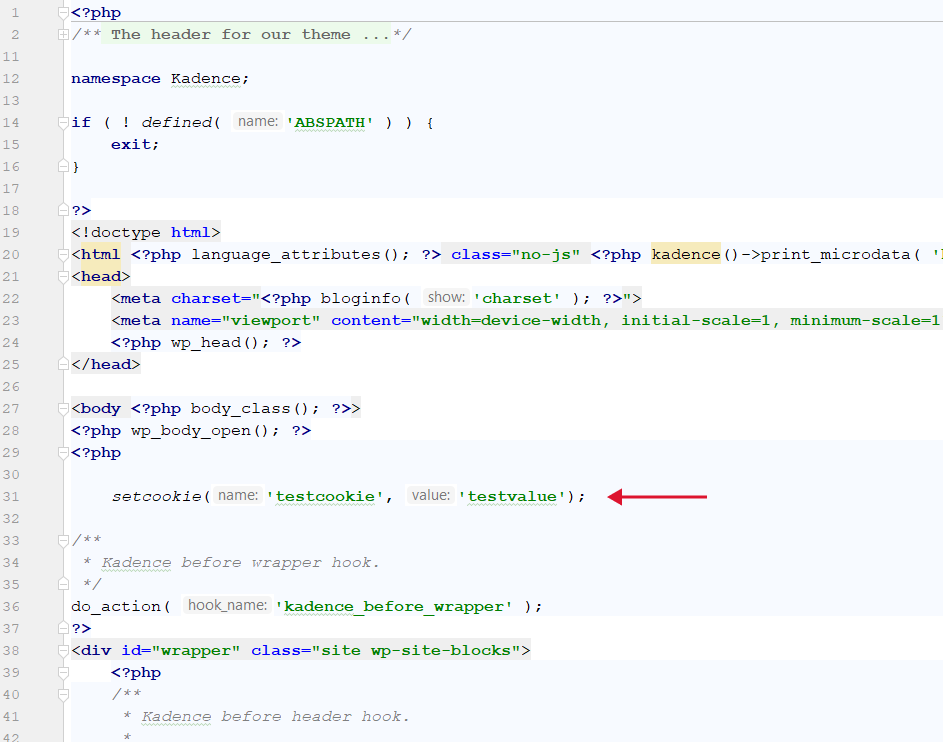
Task: Click the 'Kadence before wrapper hook.' comment
Action: point(241,563)
